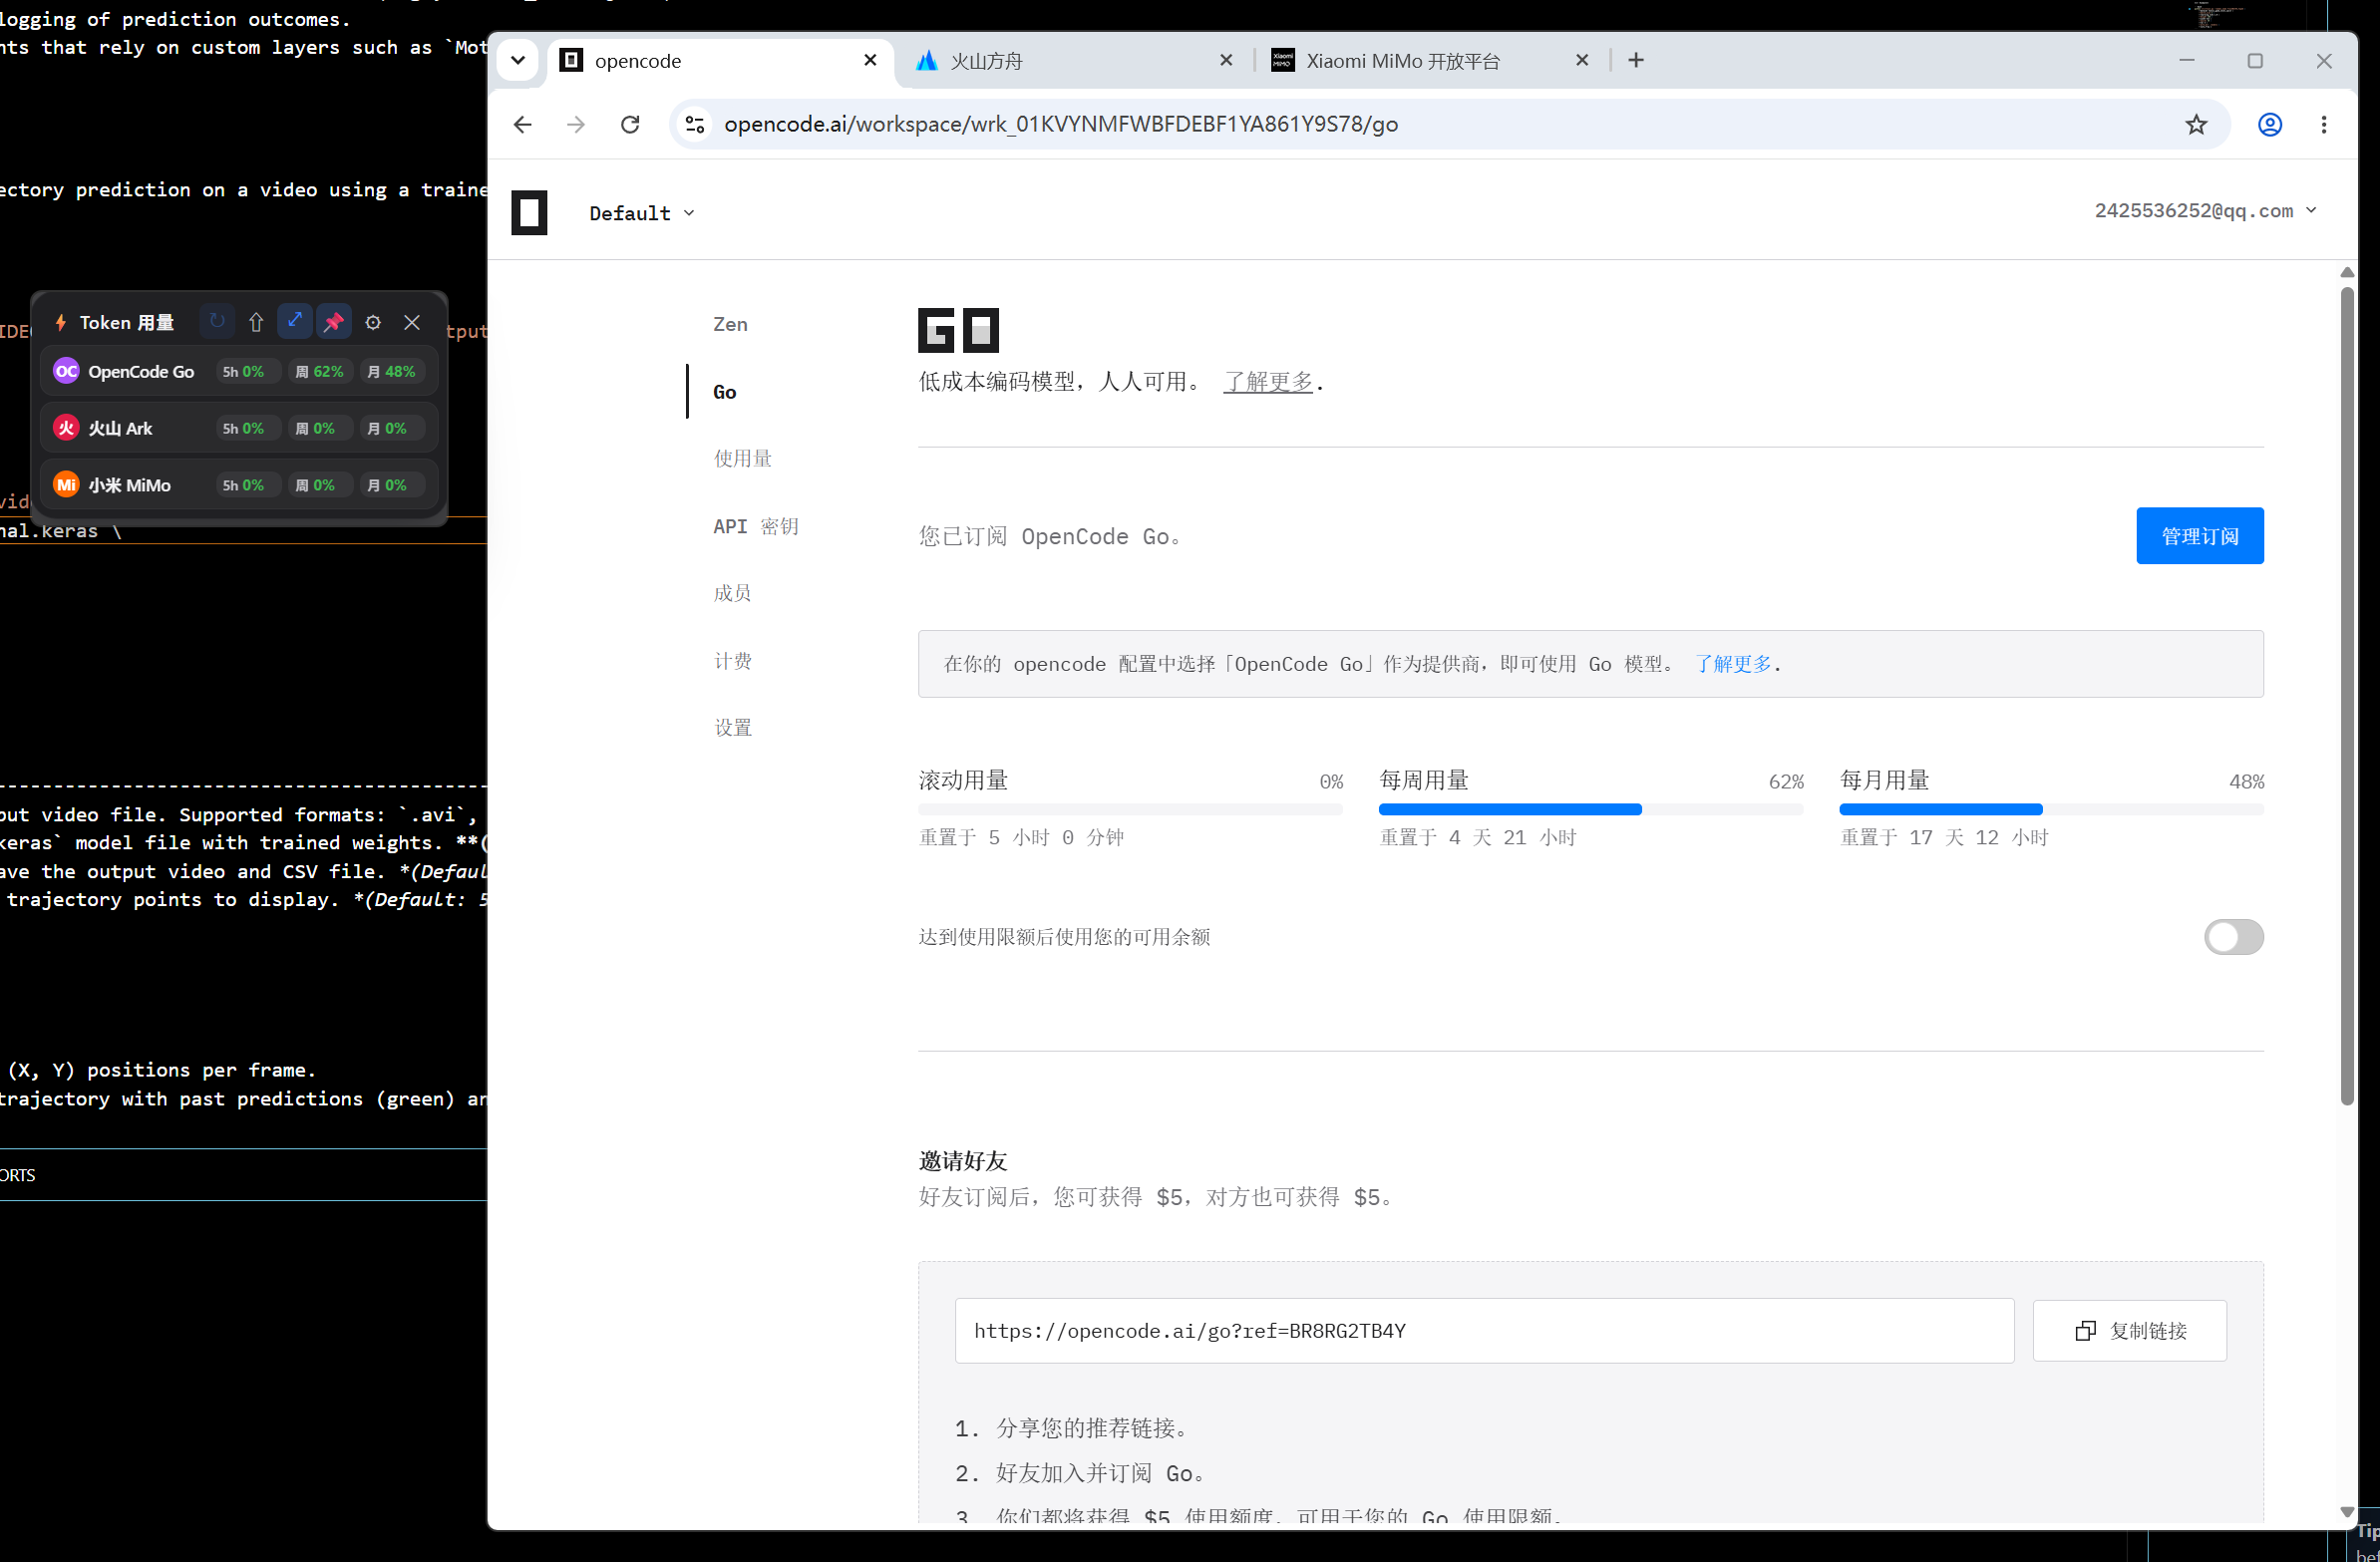Screen dimensions: 2380x1562
Task: Follow 了解更多 link in config notice
Action: pyautogui.click(x=1733, y=664)
